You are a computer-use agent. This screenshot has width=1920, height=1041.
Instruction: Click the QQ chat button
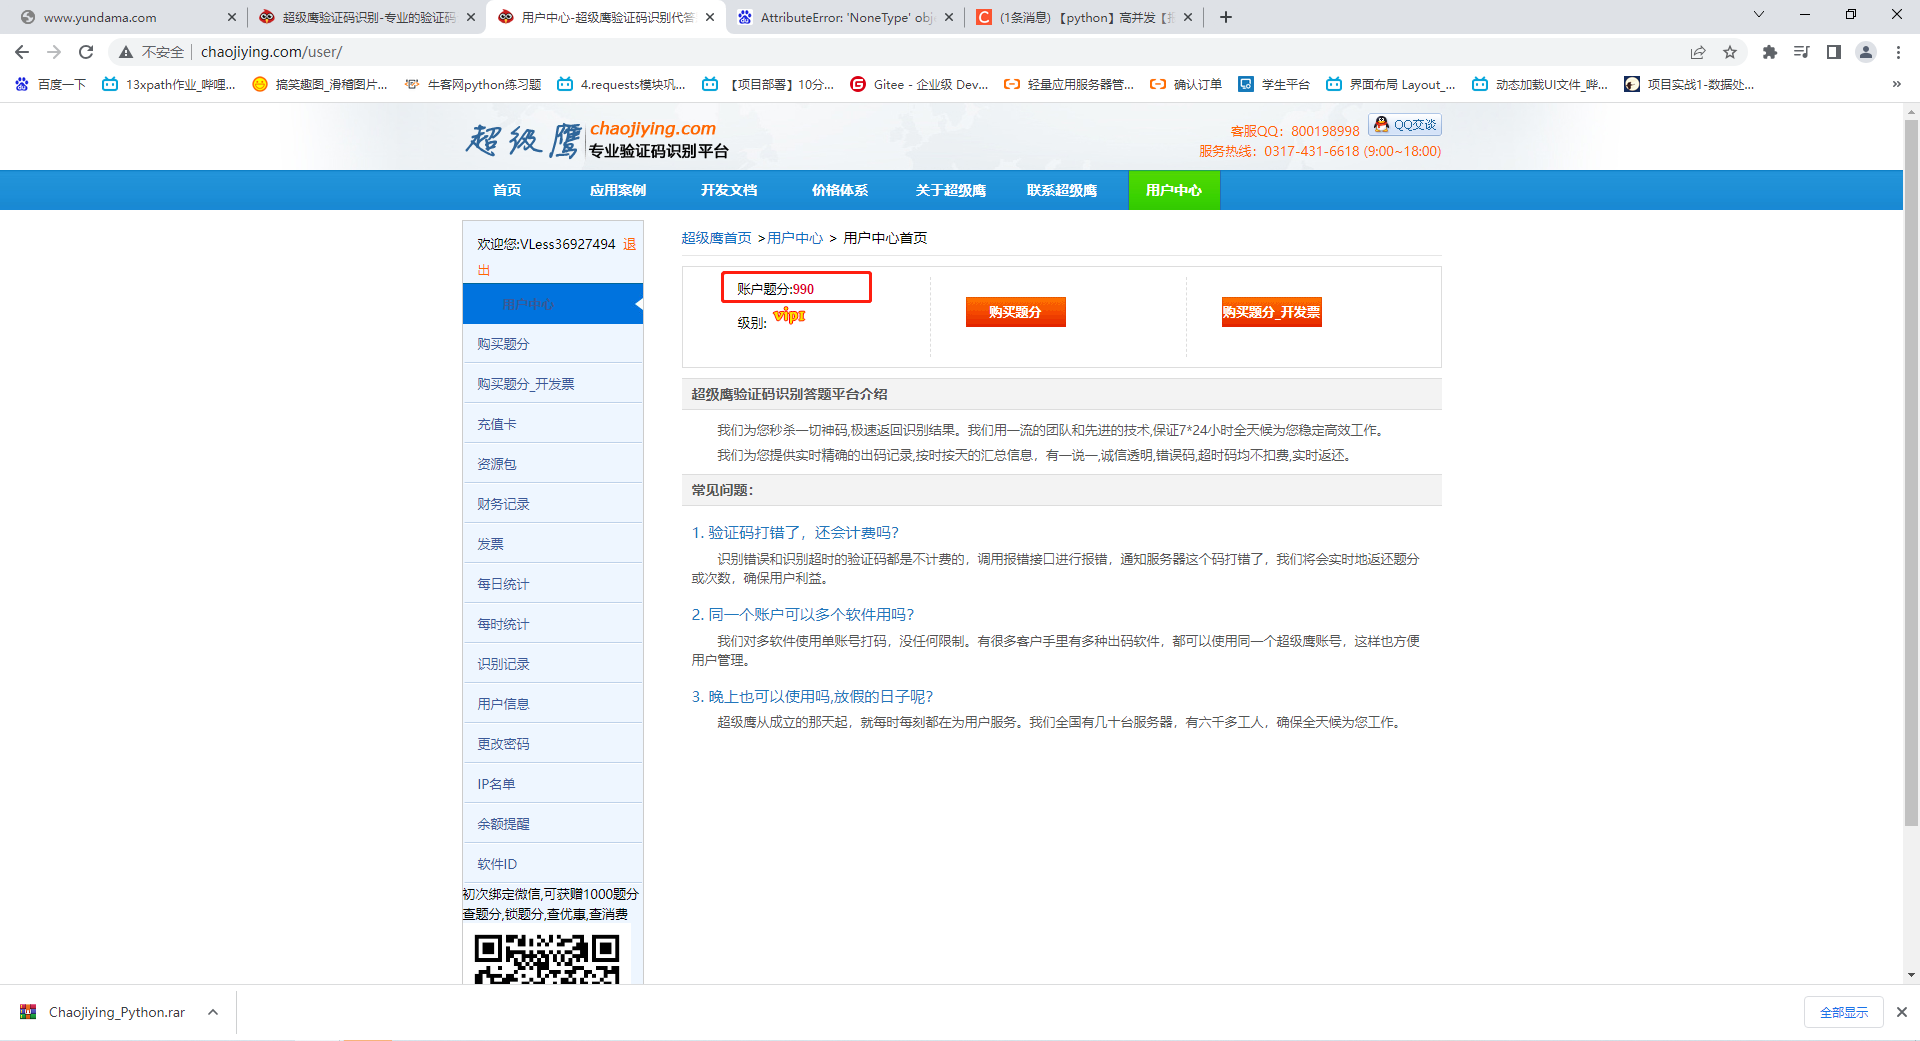click(1405, 125)
